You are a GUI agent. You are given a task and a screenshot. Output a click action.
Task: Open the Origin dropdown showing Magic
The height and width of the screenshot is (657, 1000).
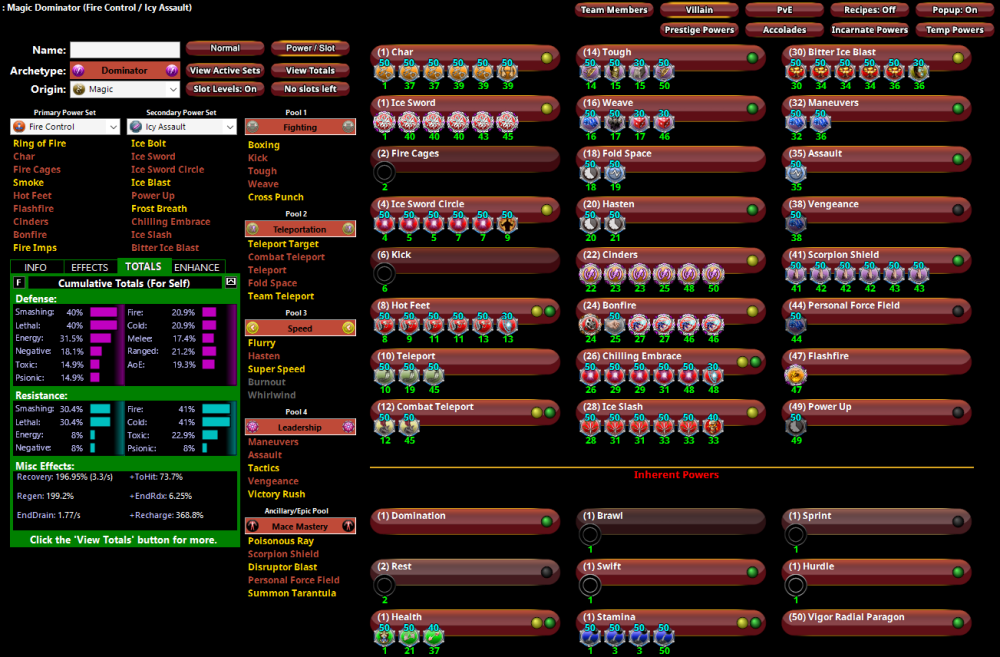point(124,90)
